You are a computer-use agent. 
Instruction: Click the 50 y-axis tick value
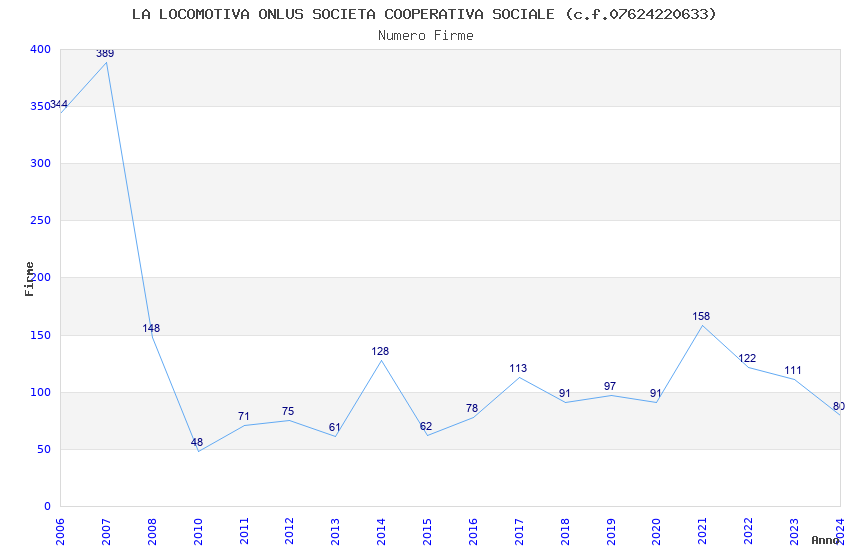click(44, 449)
